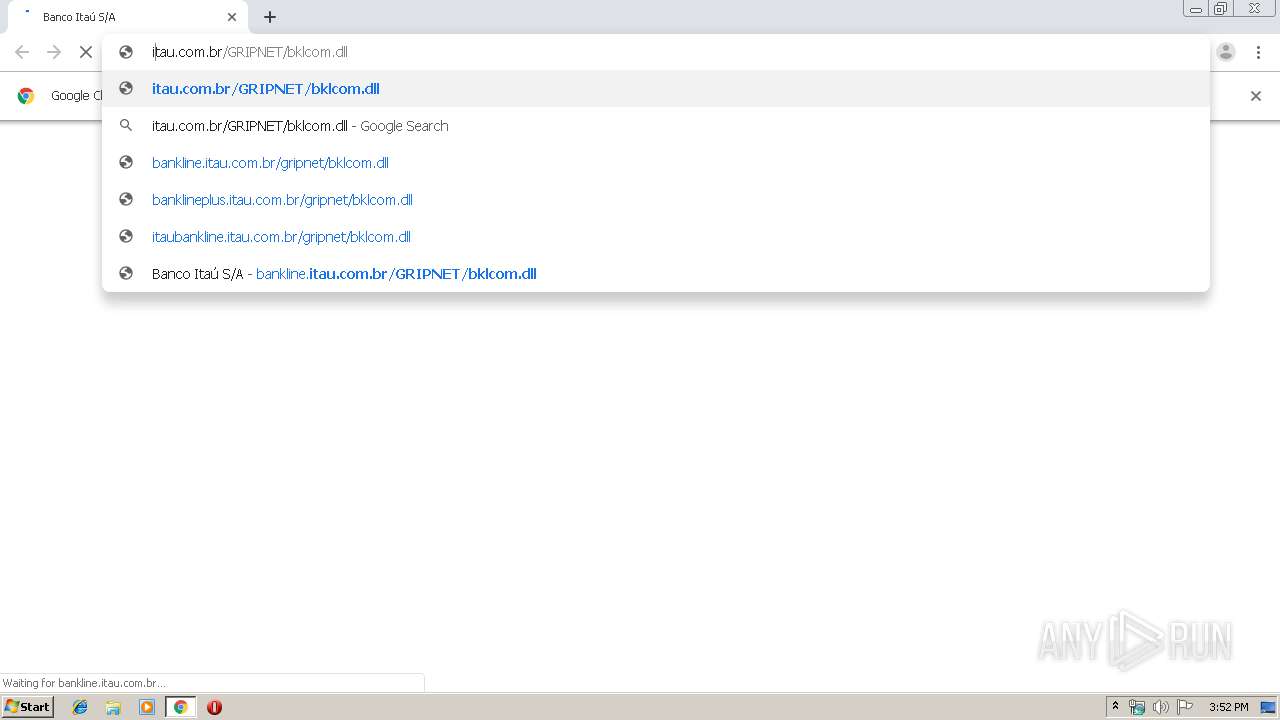The width and height of the screenshot is (1280, 720).
Task: Restore down the Chrome window
Action: [1221, 9]
